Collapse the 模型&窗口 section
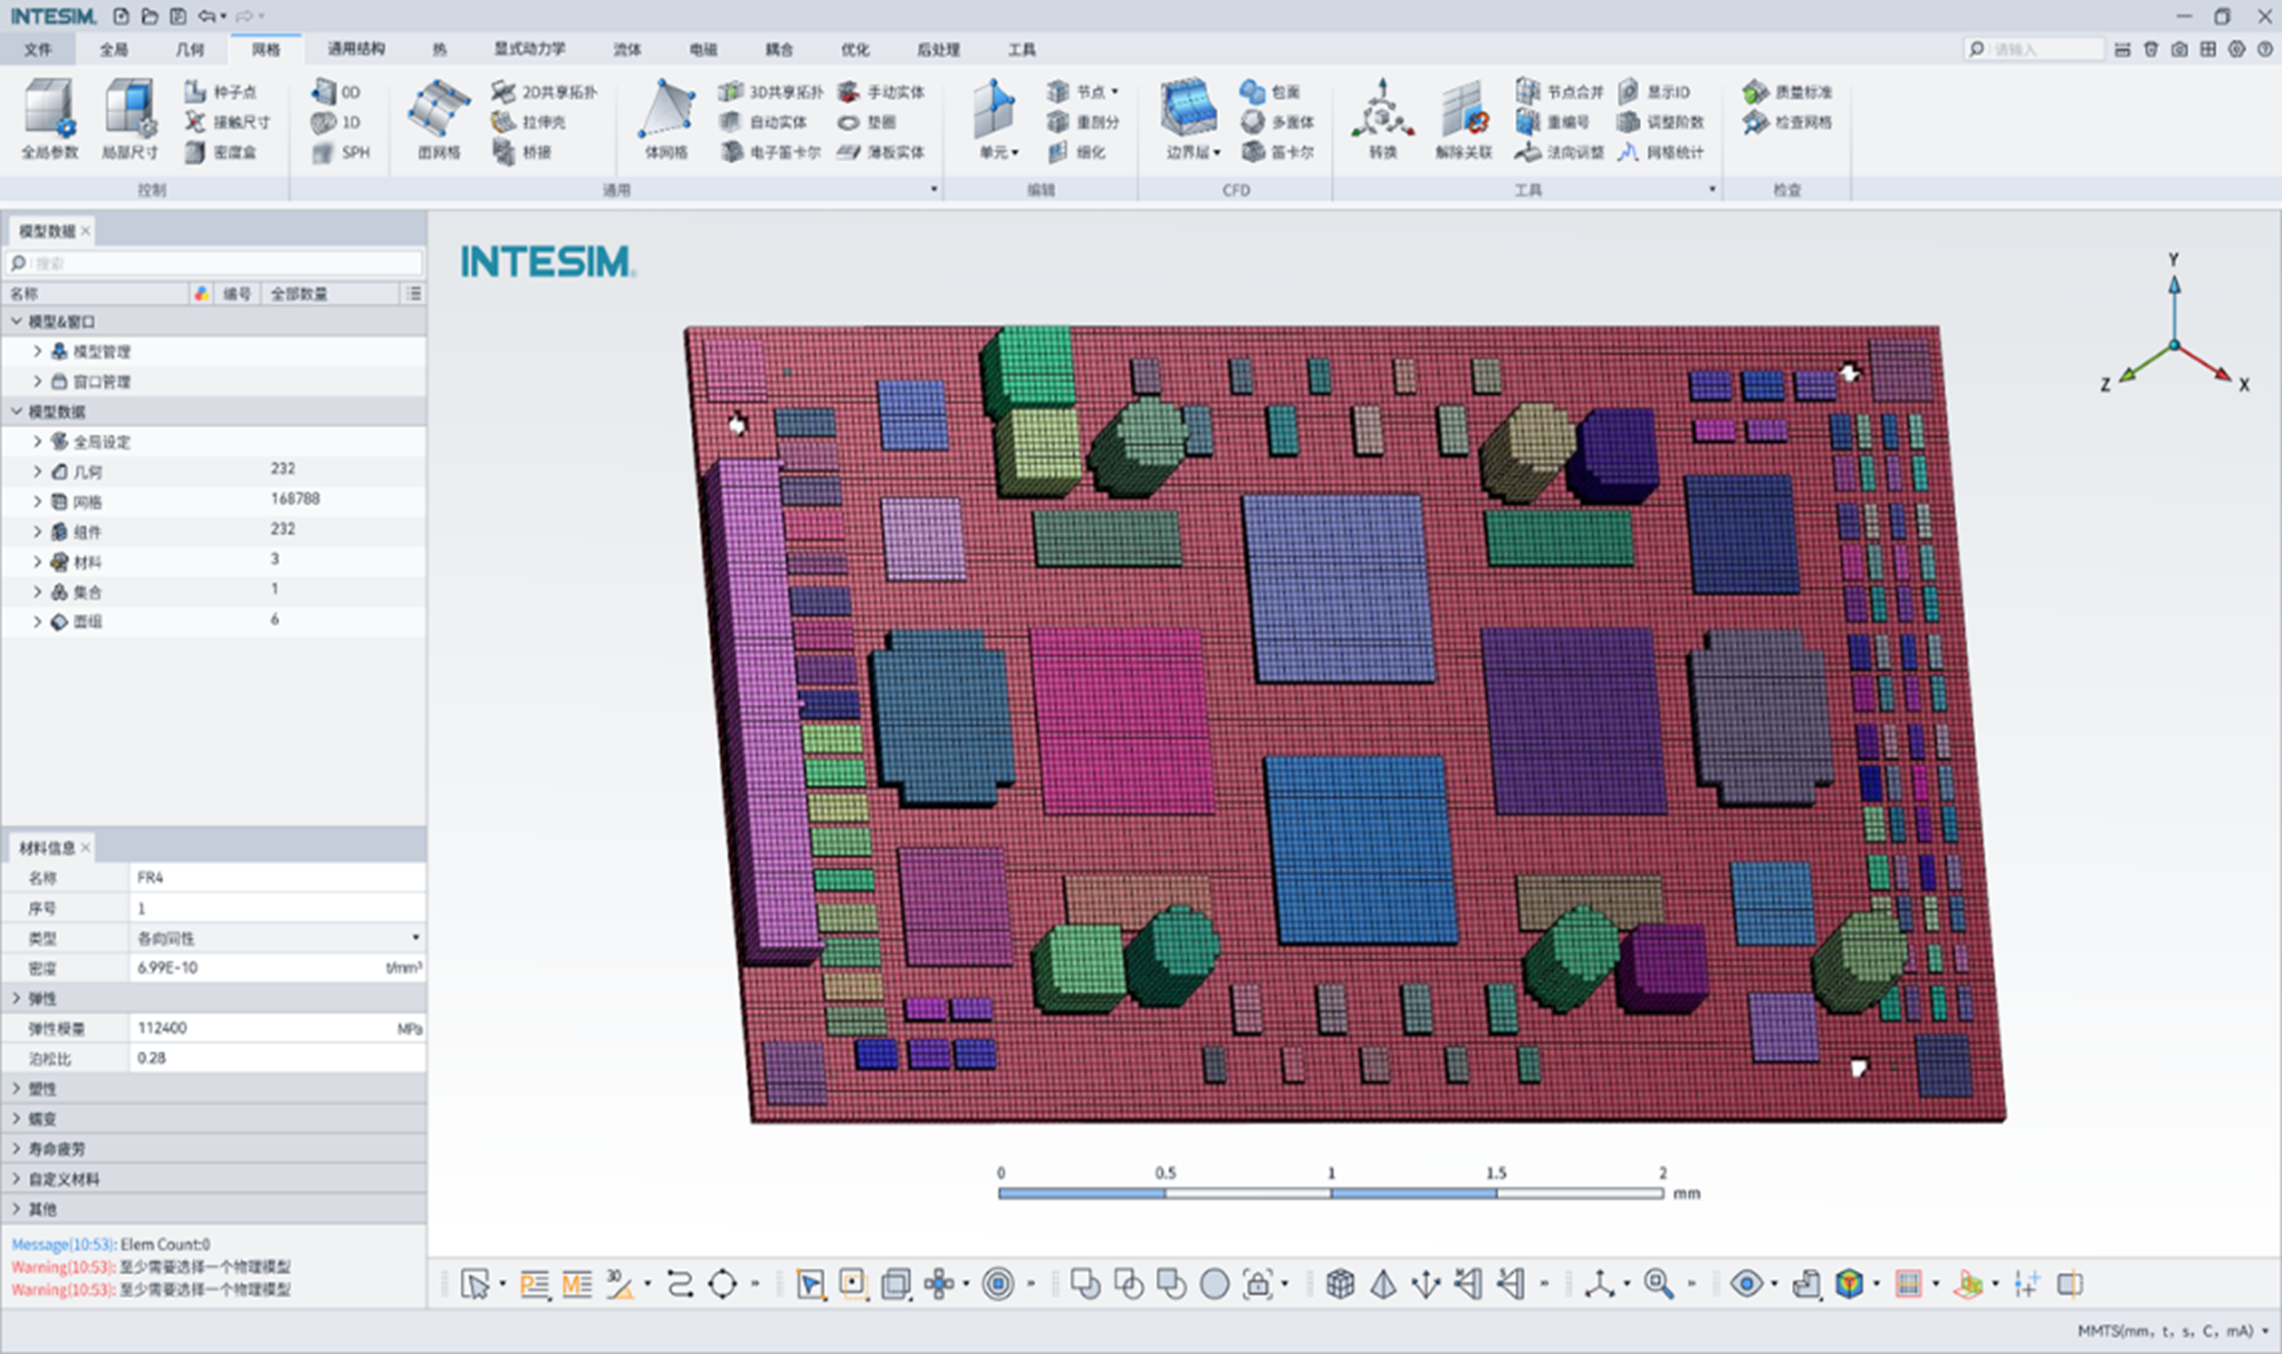The image size is (2282, 1354). [x=17, y=321]
